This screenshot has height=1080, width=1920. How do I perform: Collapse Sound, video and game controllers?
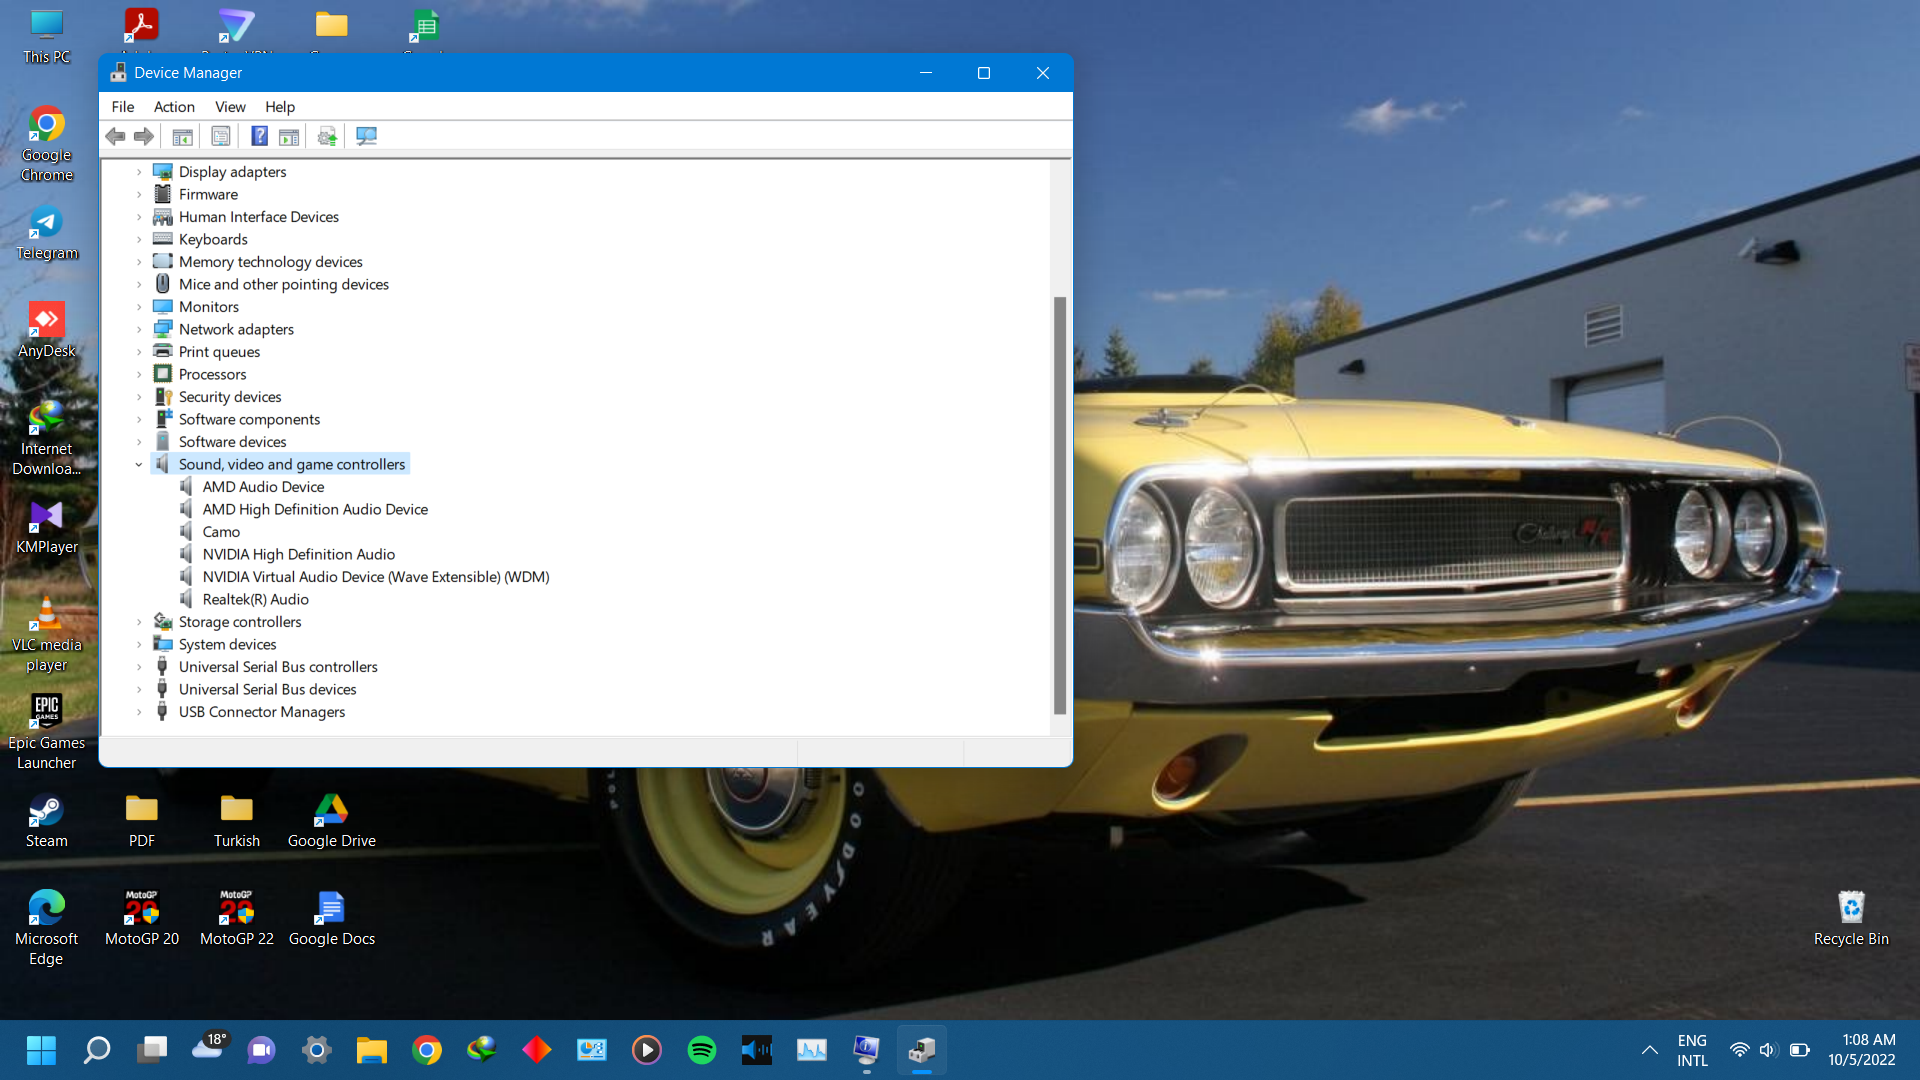coord(139,464)
